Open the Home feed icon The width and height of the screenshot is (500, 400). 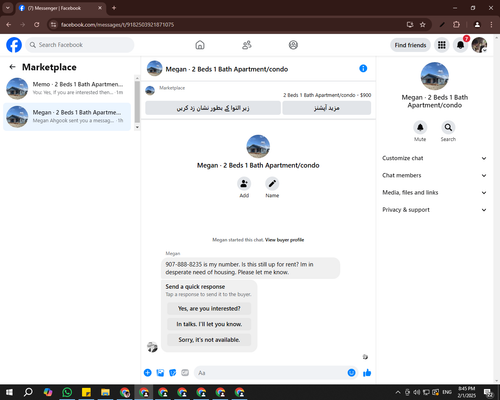click(x=200, y=45)
